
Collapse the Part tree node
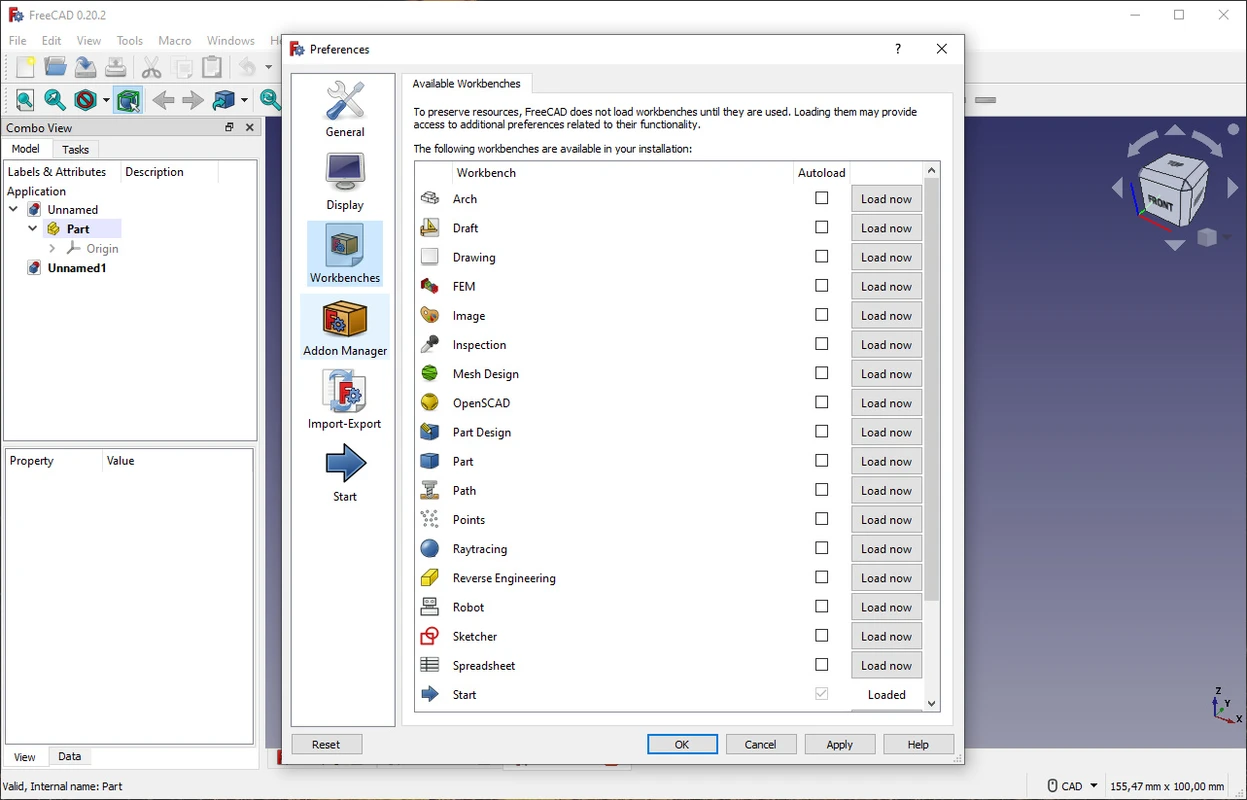[33, 229]
